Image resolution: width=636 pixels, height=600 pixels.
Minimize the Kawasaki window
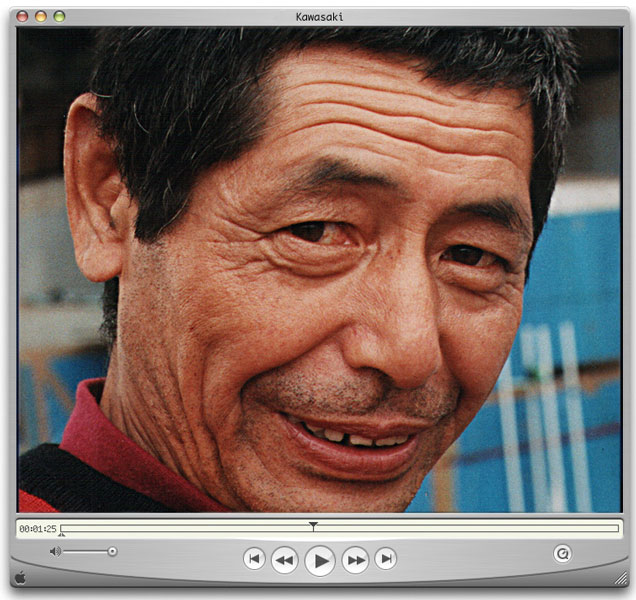[41, 16]
